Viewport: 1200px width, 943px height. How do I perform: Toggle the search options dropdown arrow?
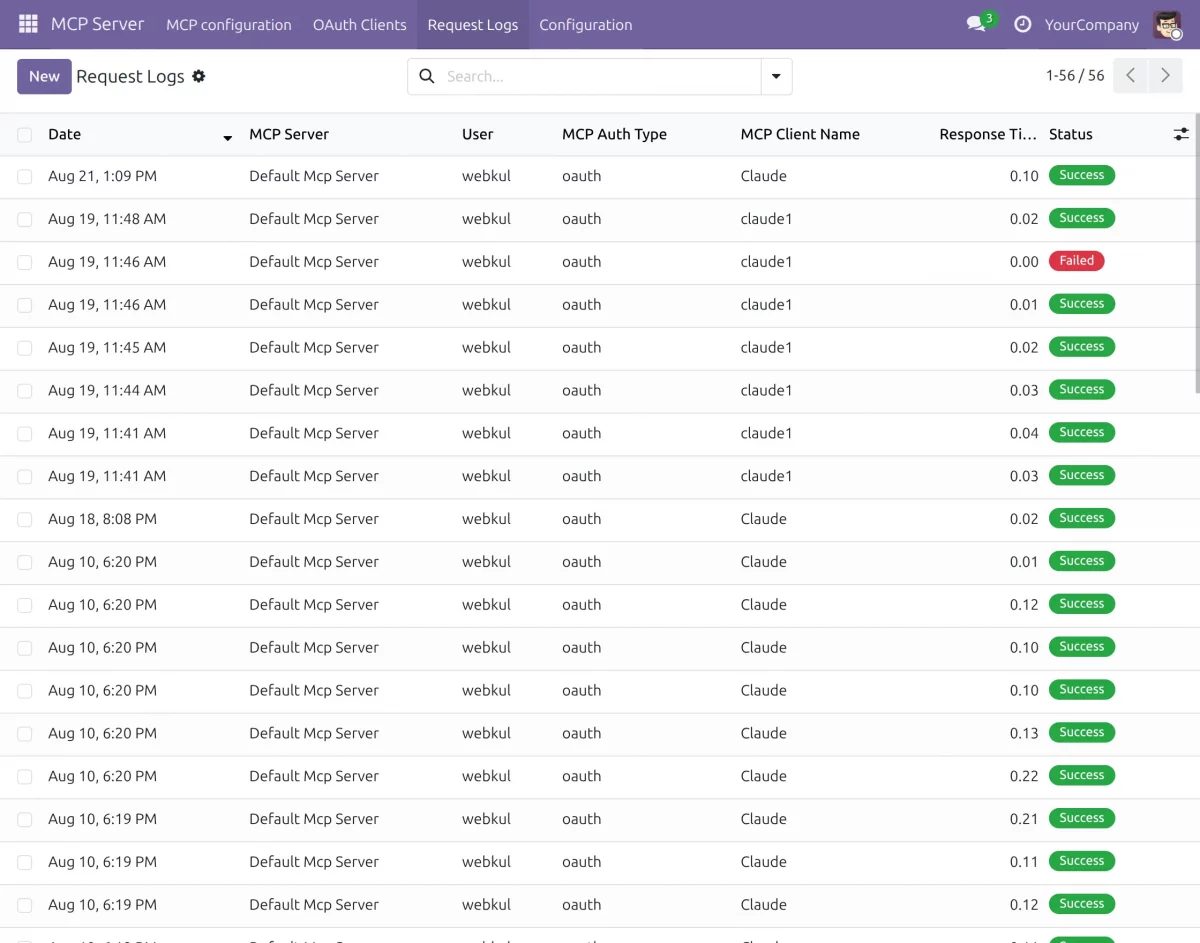click(776, 76)
